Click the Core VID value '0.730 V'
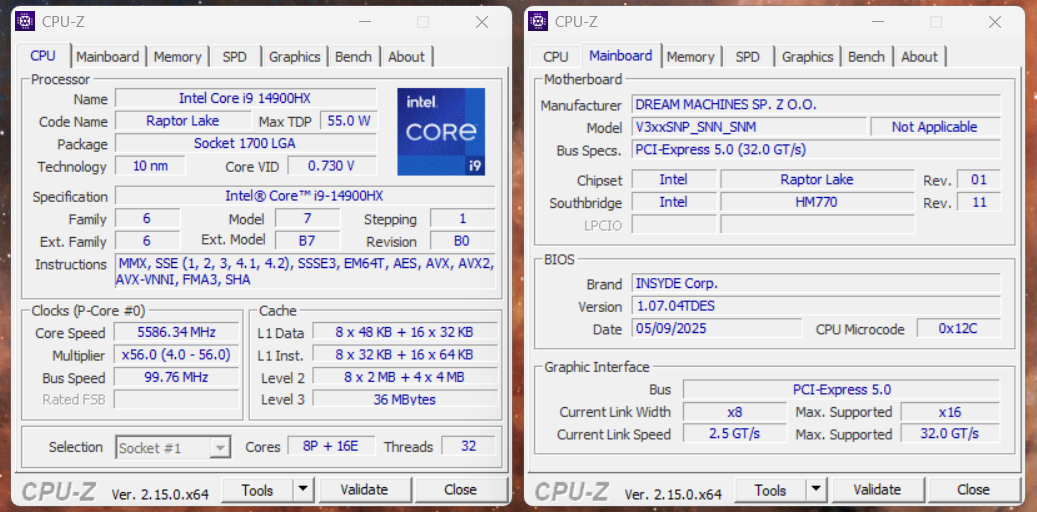The image size is (1037, 512). point(332,166)
